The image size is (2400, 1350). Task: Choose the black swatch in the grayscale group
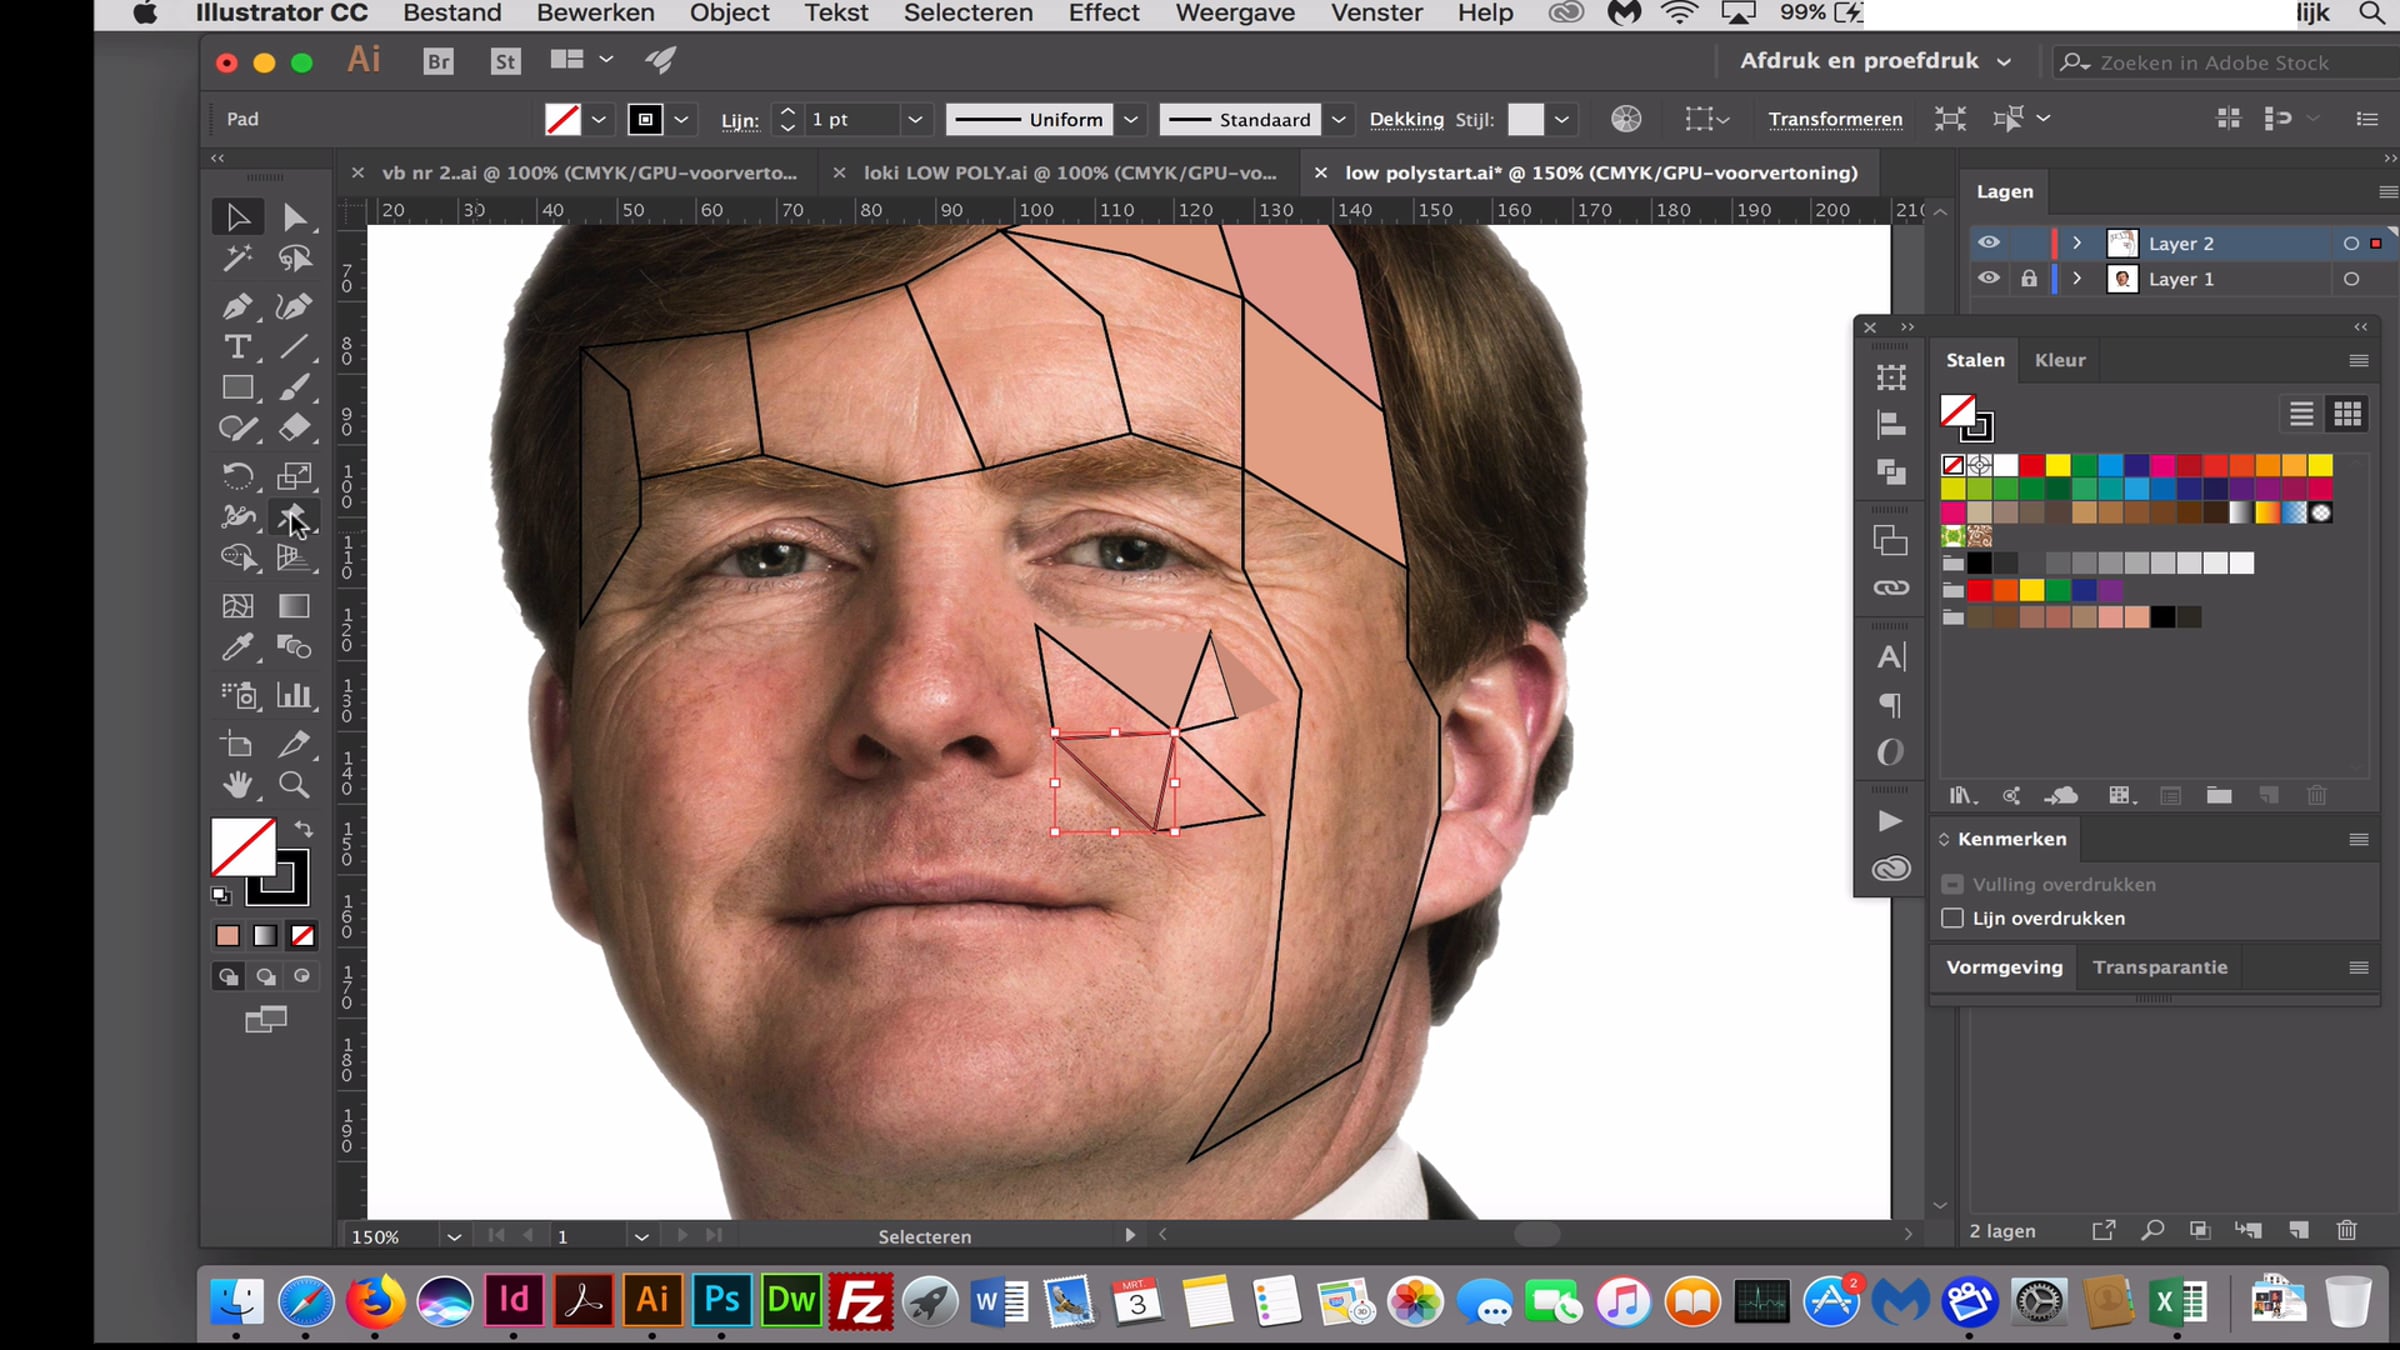coord(1979,563)
